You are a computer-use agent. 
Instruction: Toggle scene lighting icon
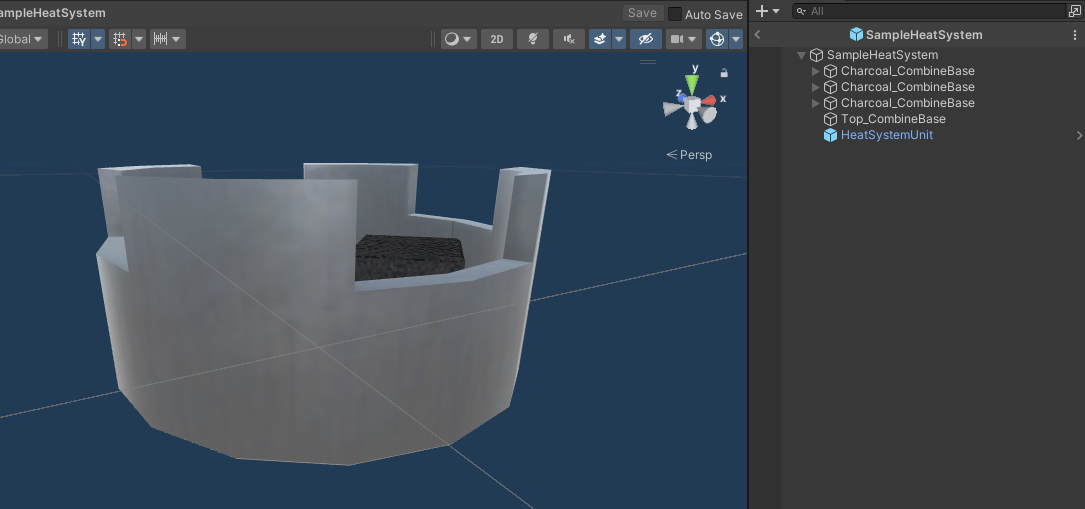(x=533, y=39)
